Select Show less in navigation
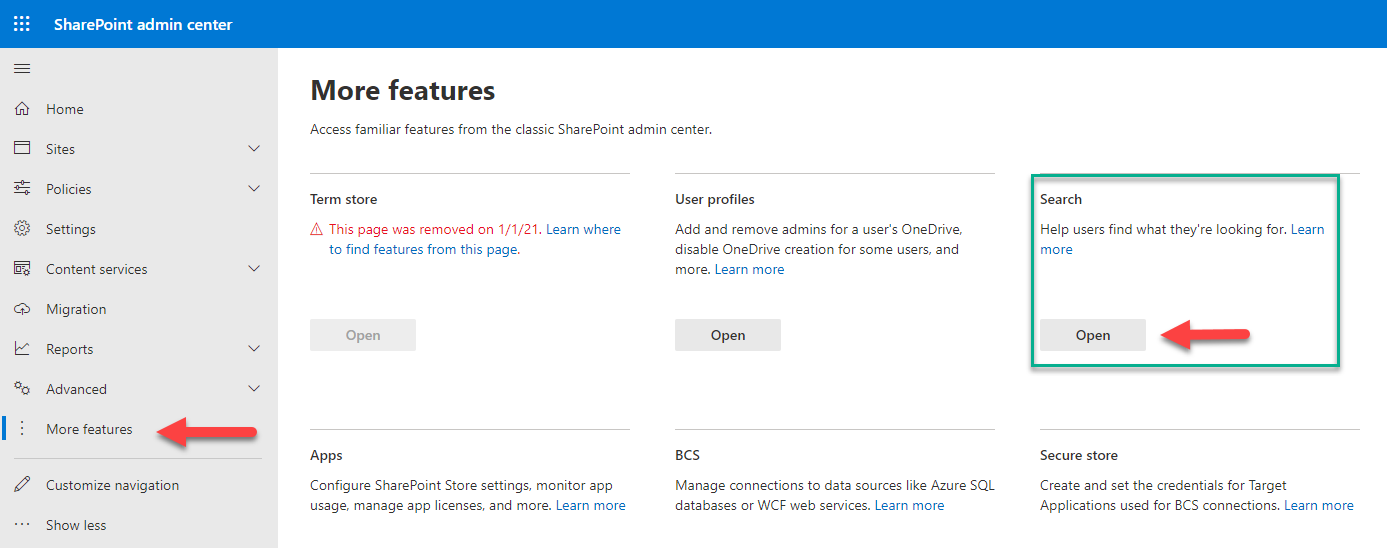 tap(76, 525)
